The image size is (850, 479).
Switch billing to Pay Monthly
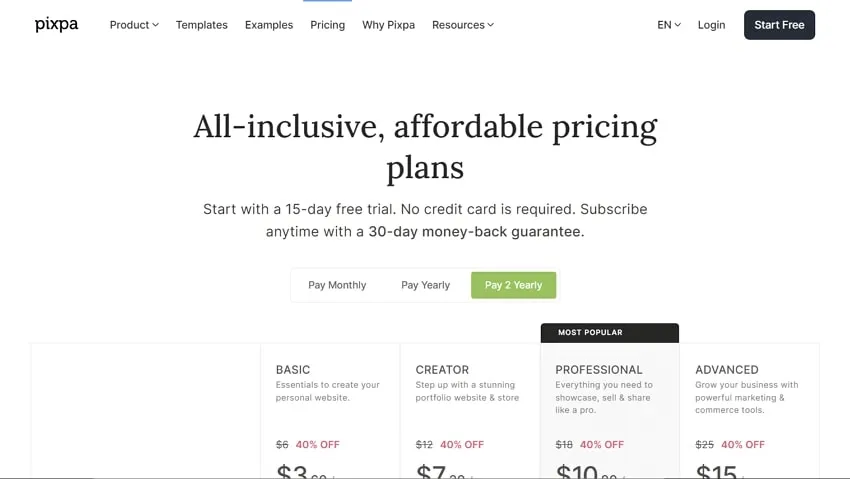[337, 285]
